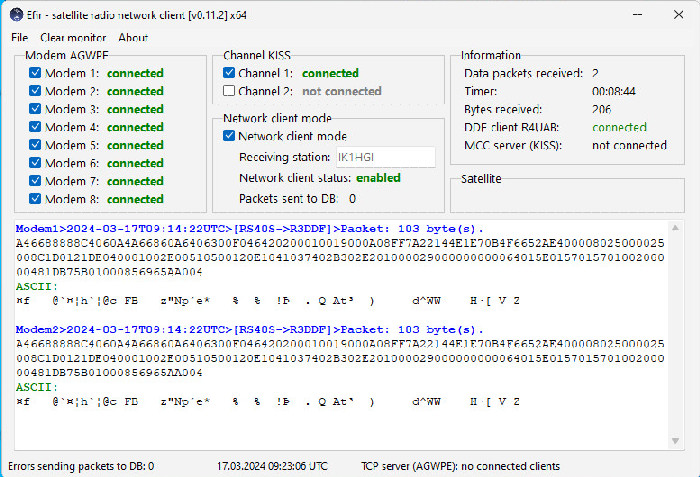Open the File menu

(20, 38)
